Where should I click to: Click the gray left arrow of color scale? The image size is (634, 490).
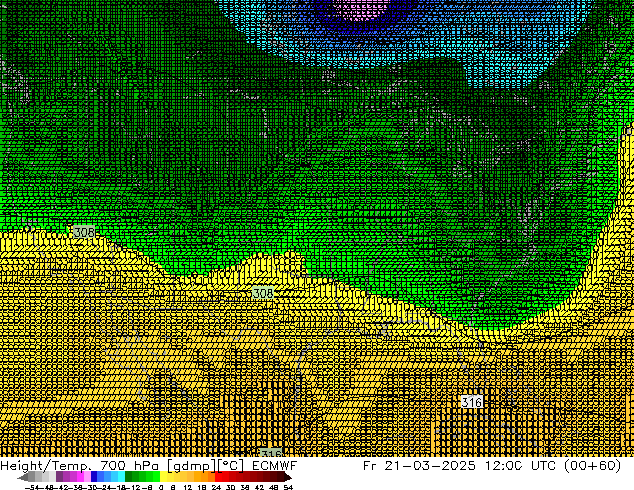[x=23, y=477]
